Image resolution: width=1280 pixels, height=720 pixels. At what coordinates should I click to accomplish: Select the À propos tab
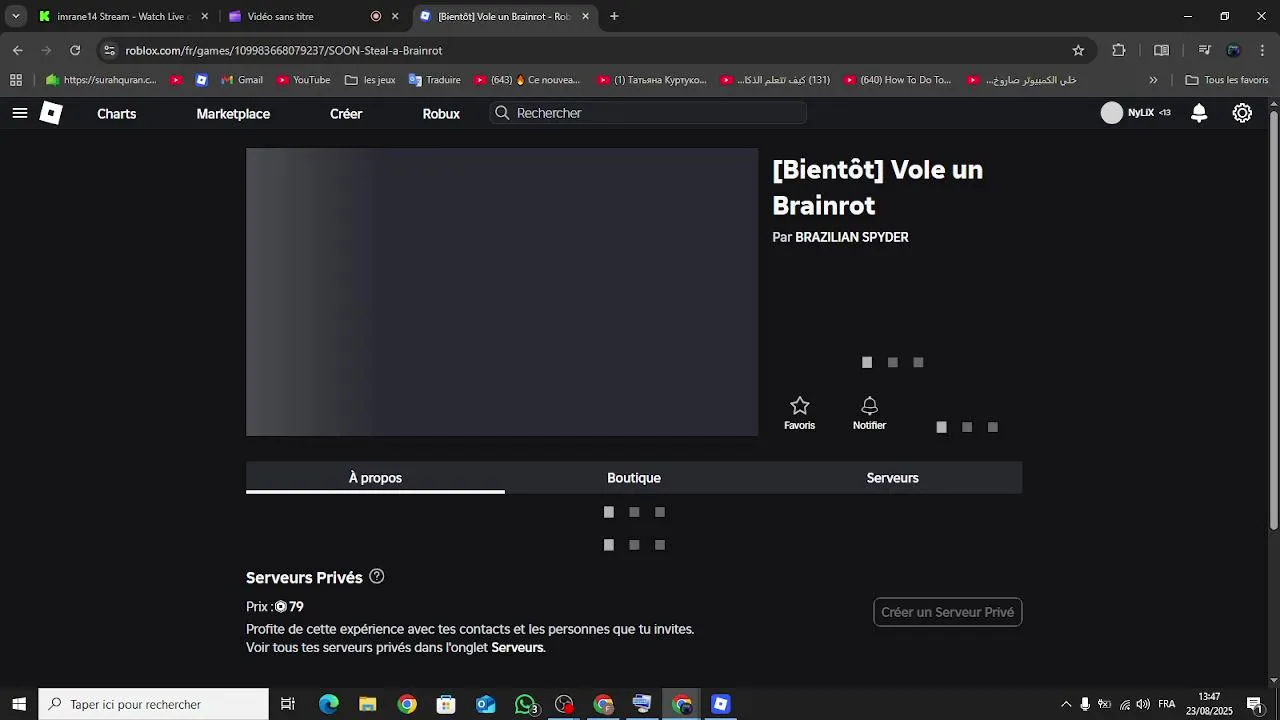click(x=375, y=477)
